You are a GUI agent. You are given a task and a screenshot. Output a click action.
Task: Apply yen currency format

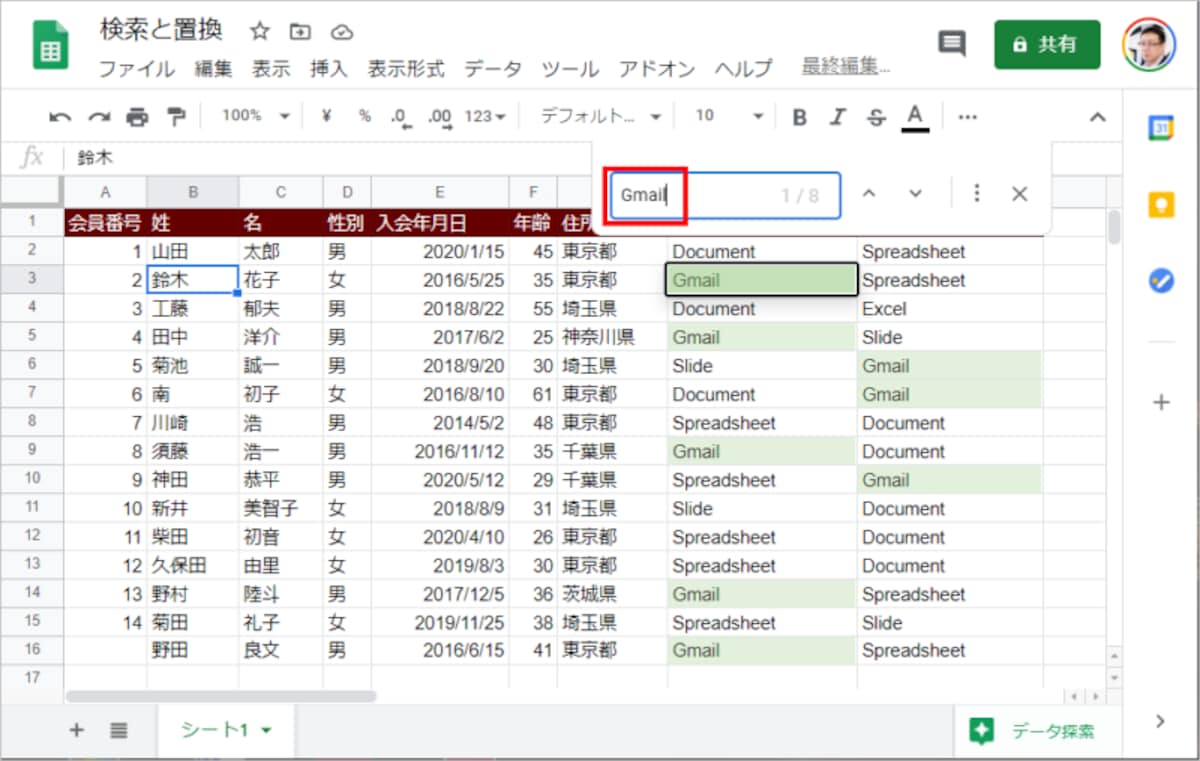pos(326,116)
